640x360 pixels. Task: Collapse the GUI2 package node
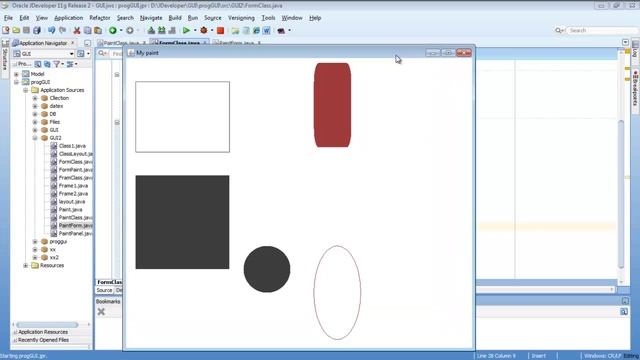point(35,138)
